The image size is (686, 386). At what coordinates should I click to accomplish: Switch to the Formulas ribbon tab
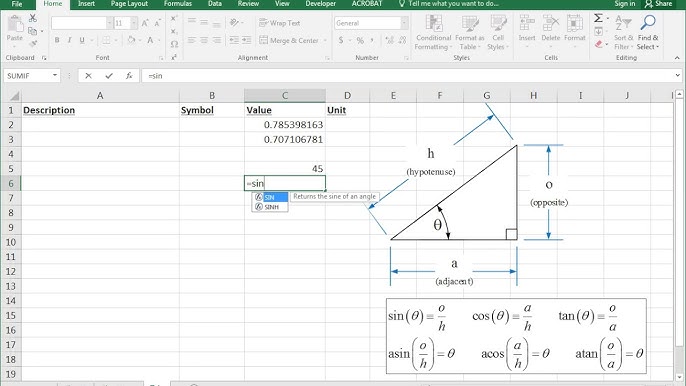(x=178, y=4)
